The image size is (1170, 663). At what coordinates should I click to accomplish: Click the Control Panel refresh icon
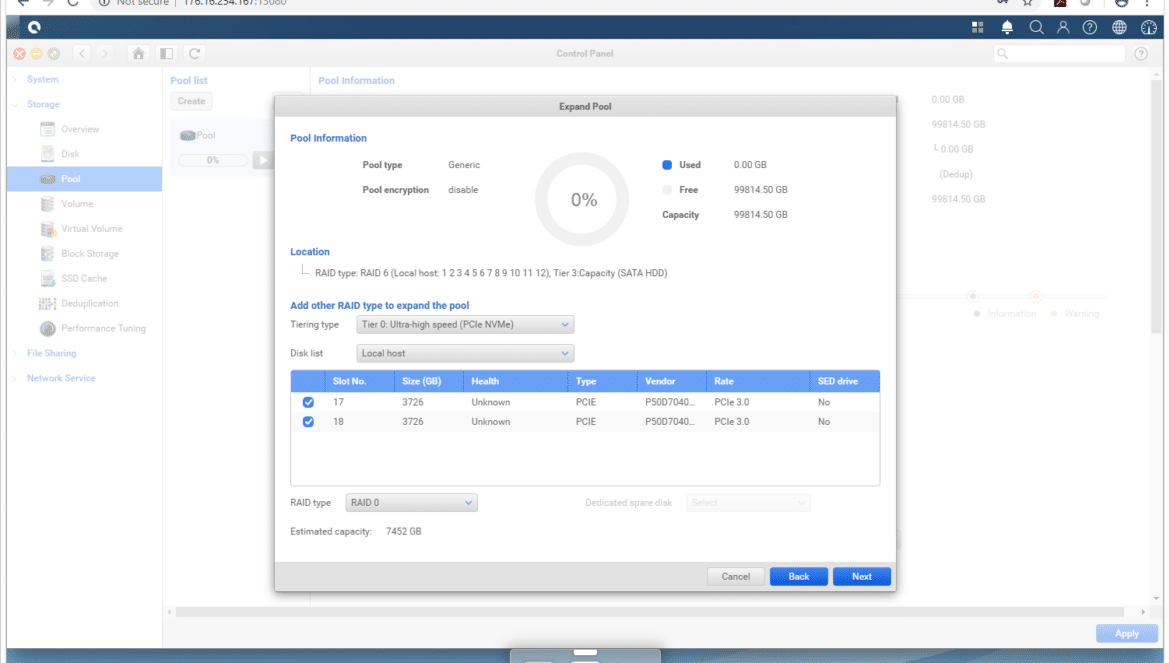[x=194, y=54]
